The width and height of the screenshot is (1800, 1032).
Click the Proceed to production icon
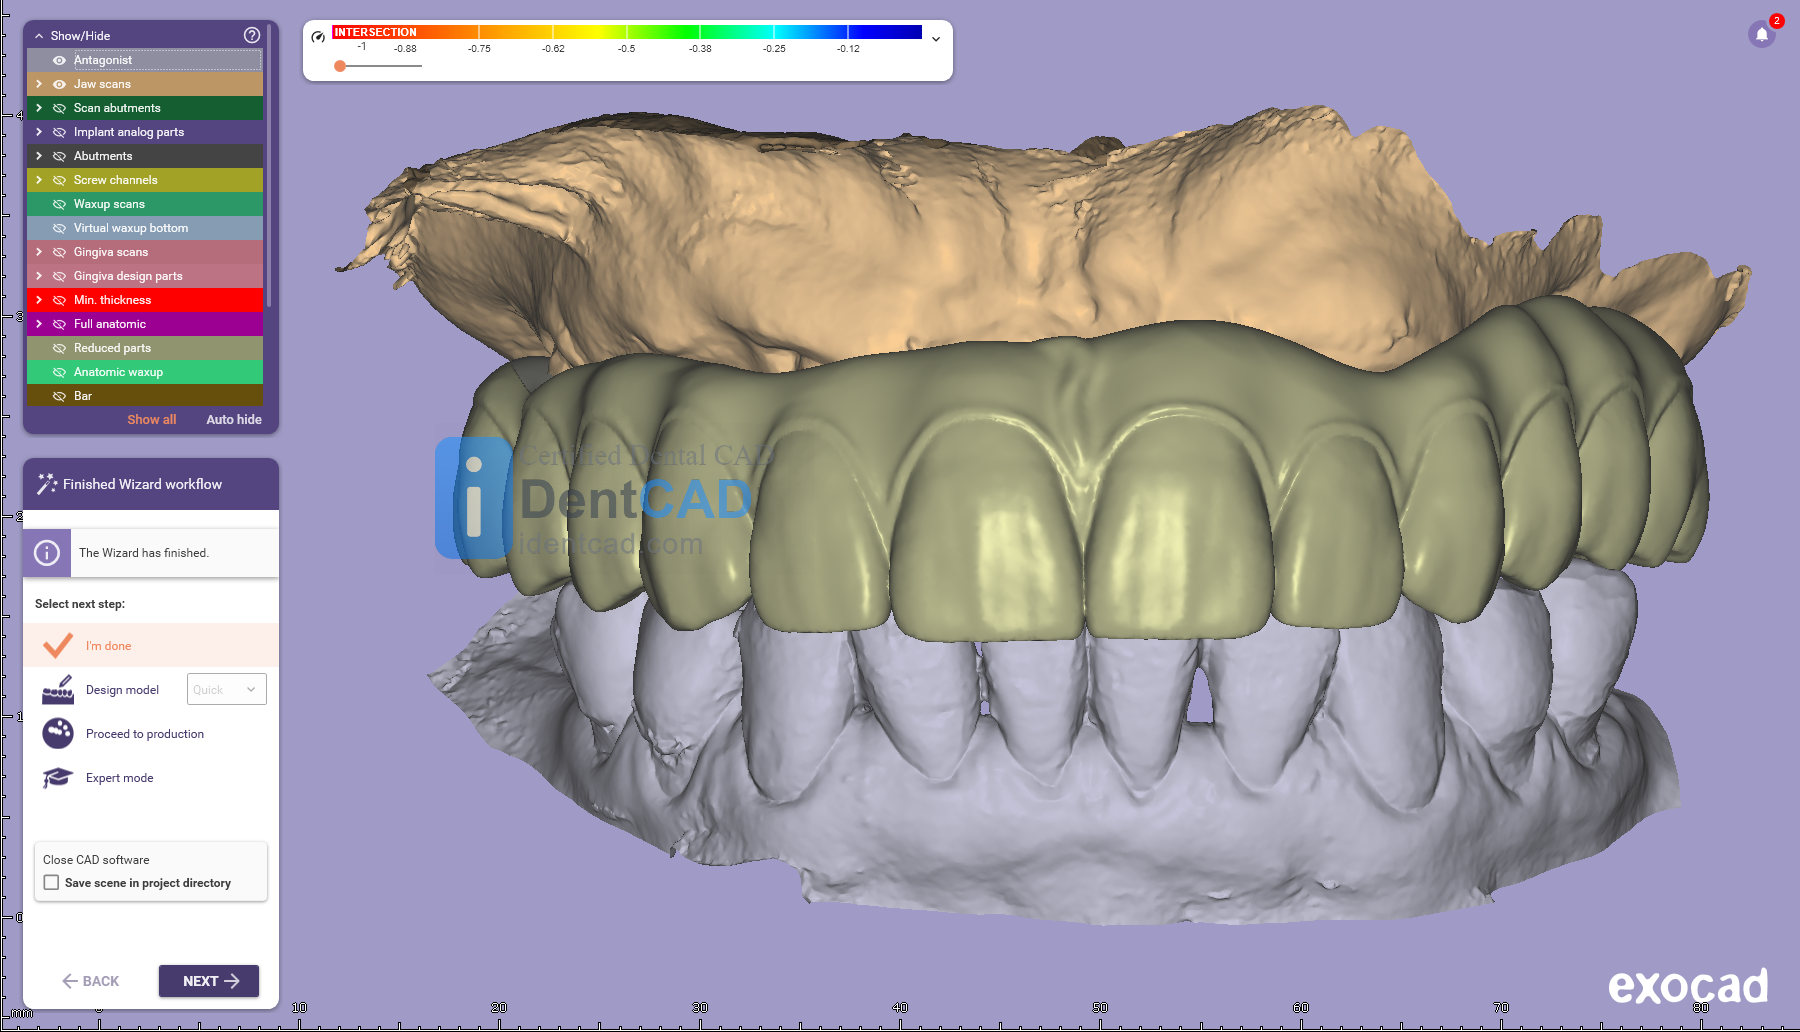pyautogui.click(x=58, y=734)
